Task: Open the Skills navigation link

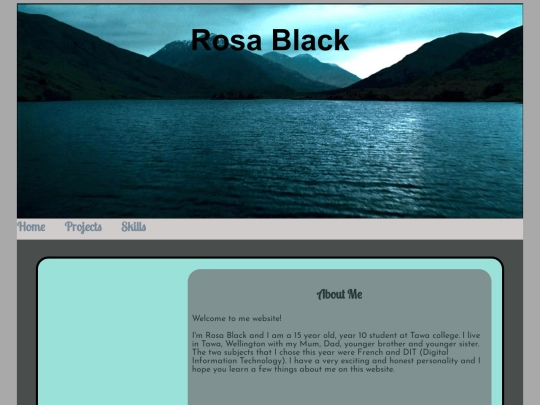Action: (134, 227)
